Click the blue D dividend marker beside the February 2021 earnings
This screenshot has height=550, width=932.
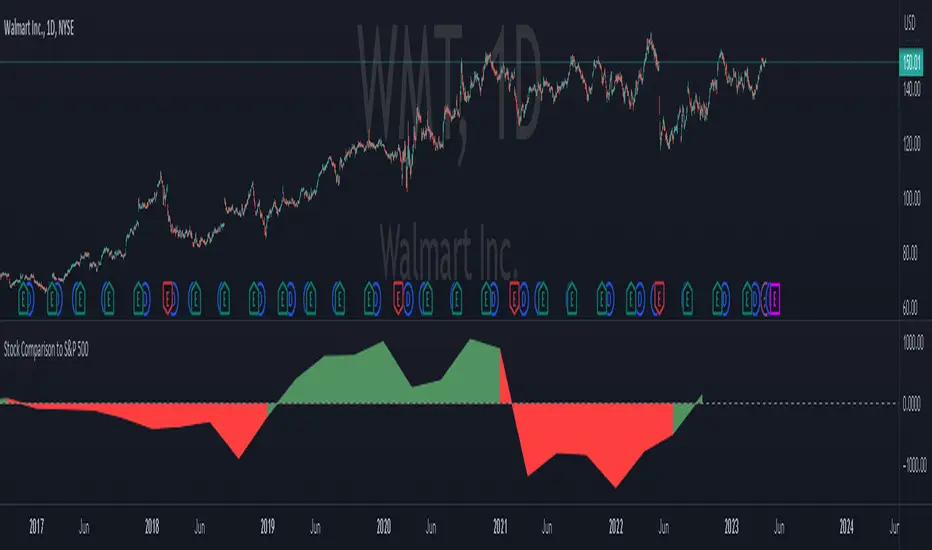point(524,298)
